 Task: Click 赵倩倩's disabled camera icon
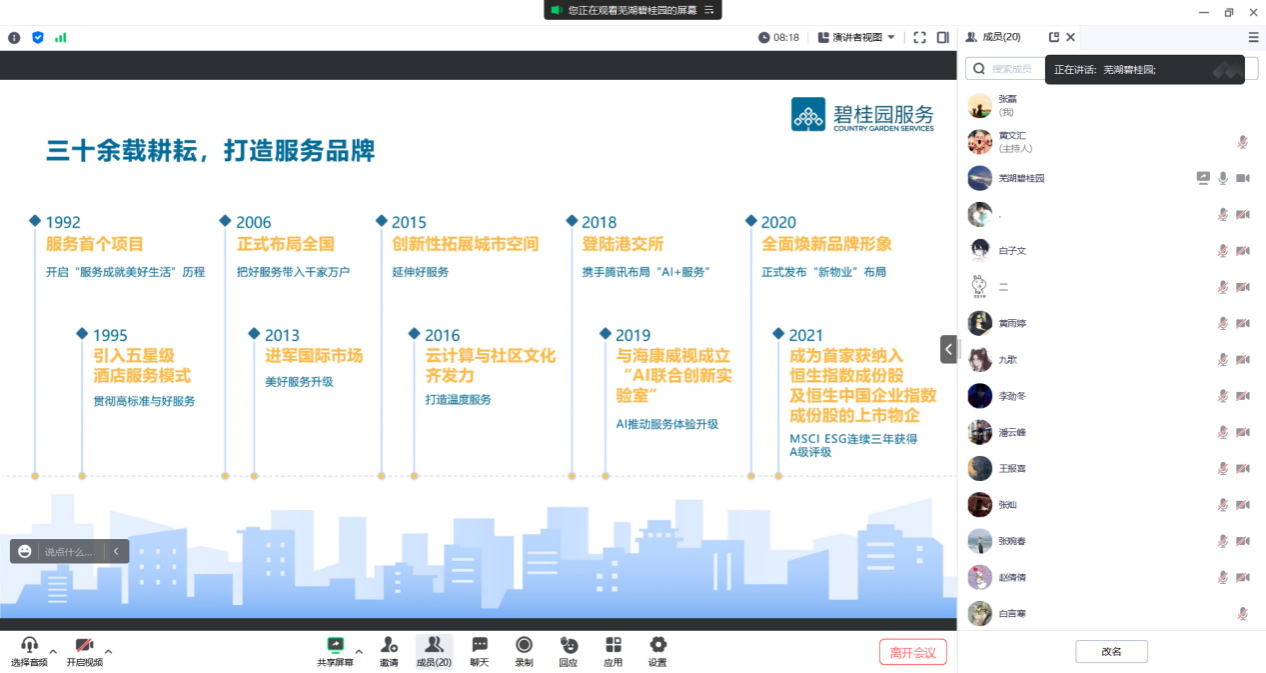coord(1243,577)
